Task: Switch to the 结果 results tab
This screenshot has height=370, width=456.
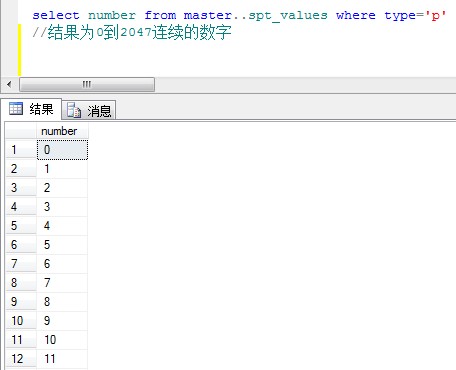Action: 31,109
